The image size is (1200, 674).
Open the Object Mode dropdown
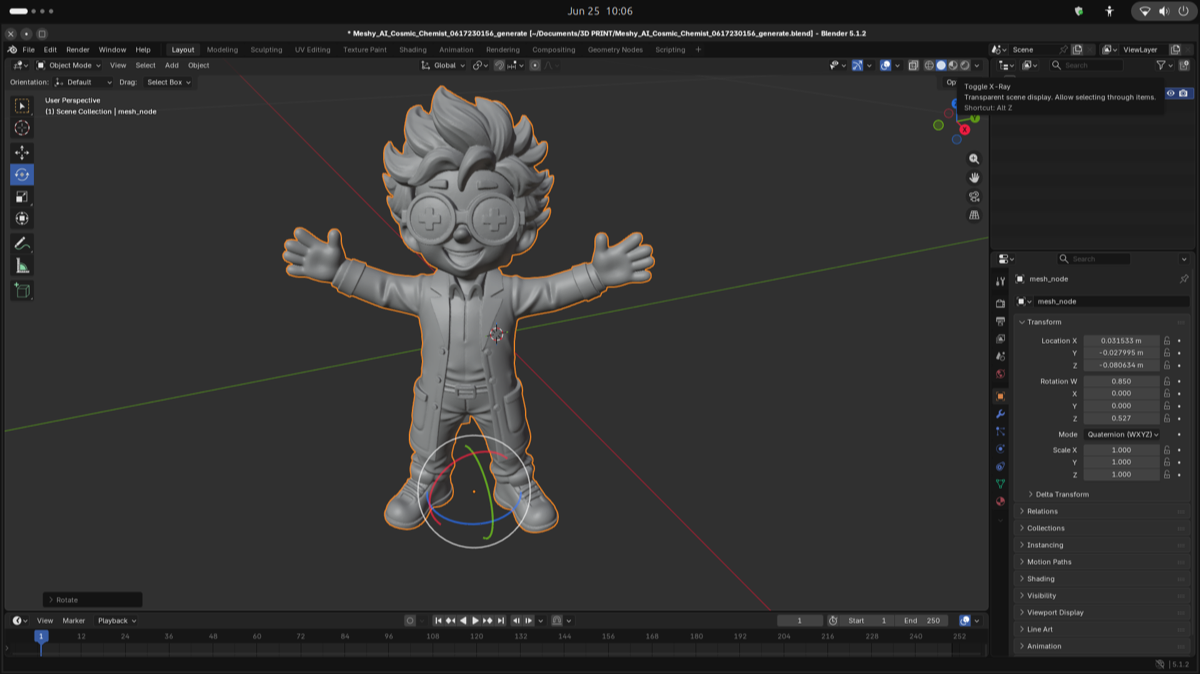[x=69, y=65]
